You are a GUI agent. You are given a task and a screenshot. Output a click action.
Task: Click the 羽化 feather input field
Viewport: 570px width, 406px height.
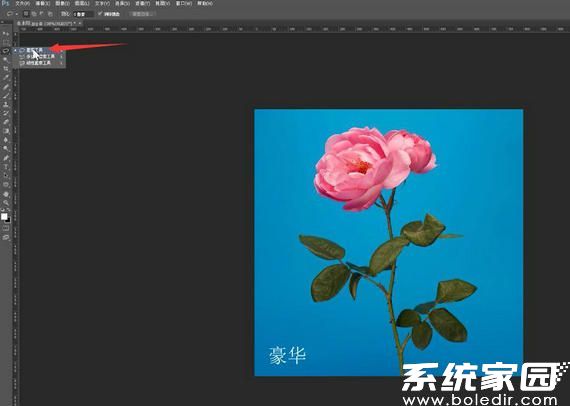(x=83, y=14)
